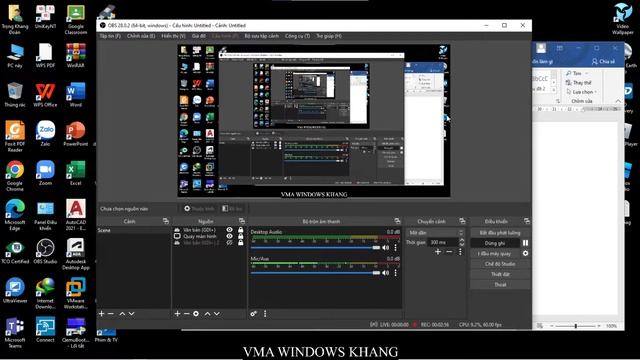The width and height of the screenshot is (640, 360).
Task: Click Thoát to exit OBS
Action: [500, 284]
